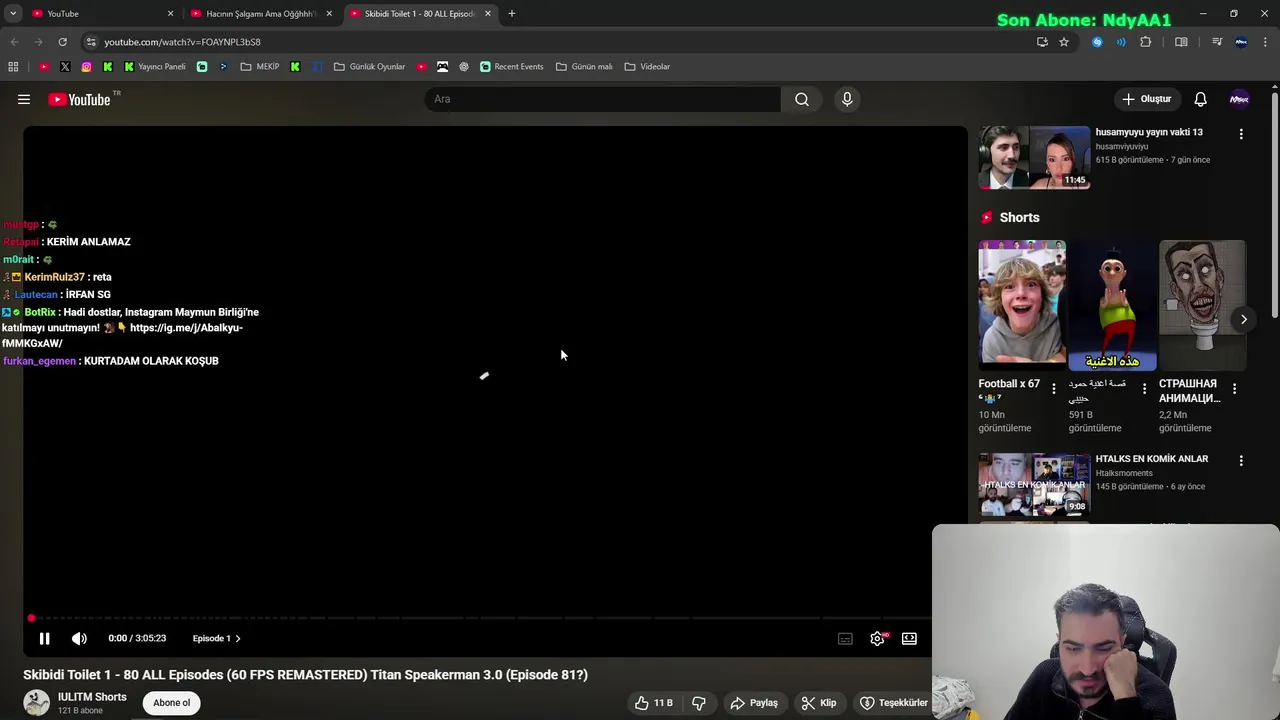Image resolution: width=1280 pixels, height=720 pixels.
Task: Open options for Football x 67 short
Action: (x=1053, y=389)
